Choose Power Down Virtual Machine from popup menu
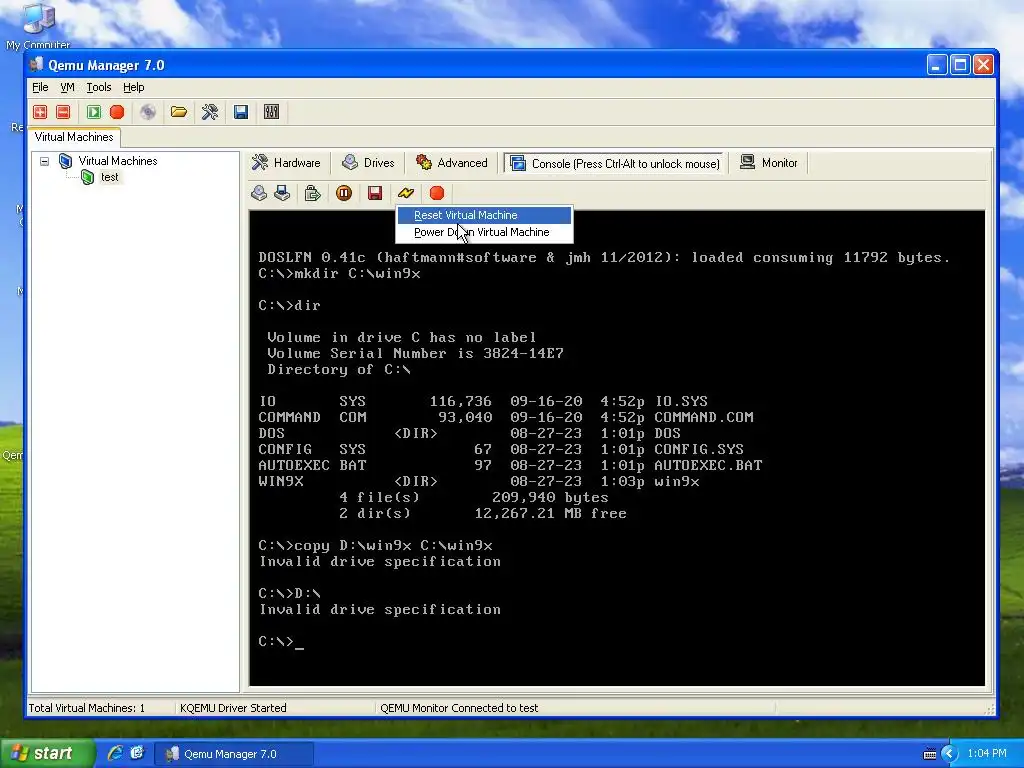This screenshot has height=768, width=1024. pos(485,232)
